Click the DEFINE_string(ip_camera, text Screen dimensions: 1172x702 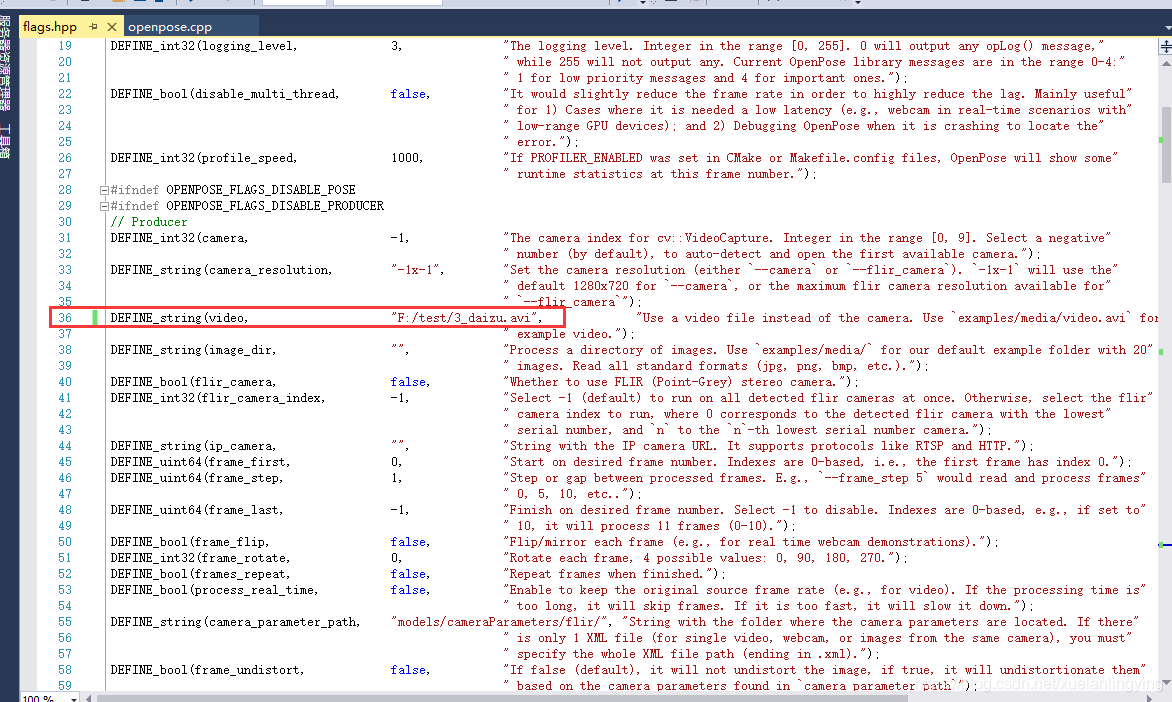[x=193, y=446]
